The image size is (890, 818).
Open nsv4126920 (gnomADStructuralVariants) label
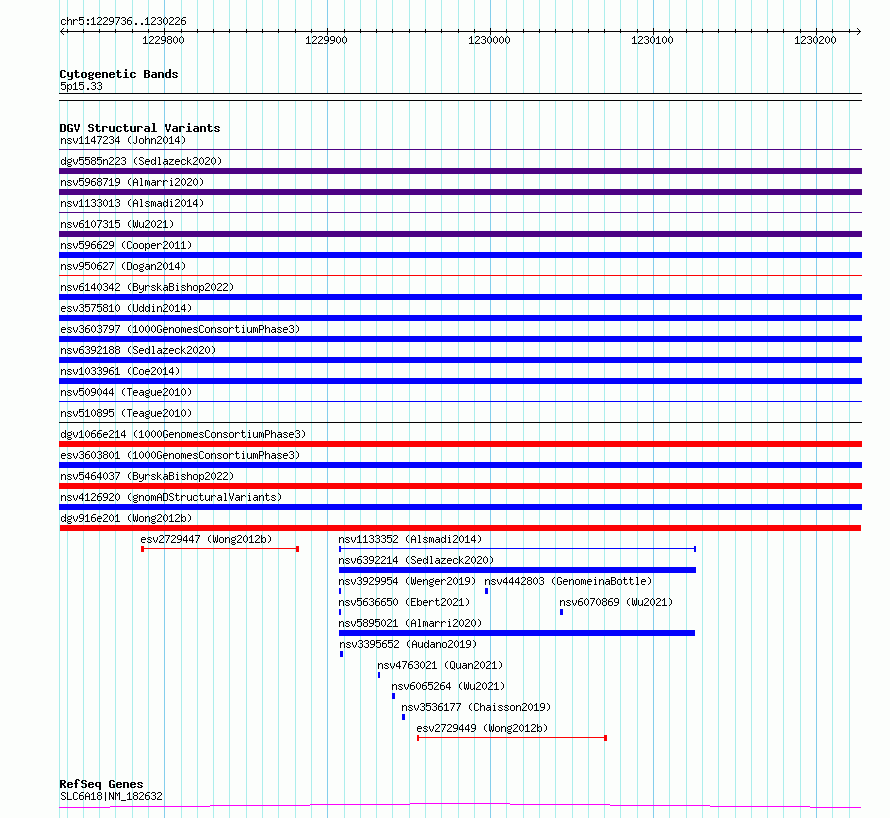pyautogui.click(x=171, y=497)
